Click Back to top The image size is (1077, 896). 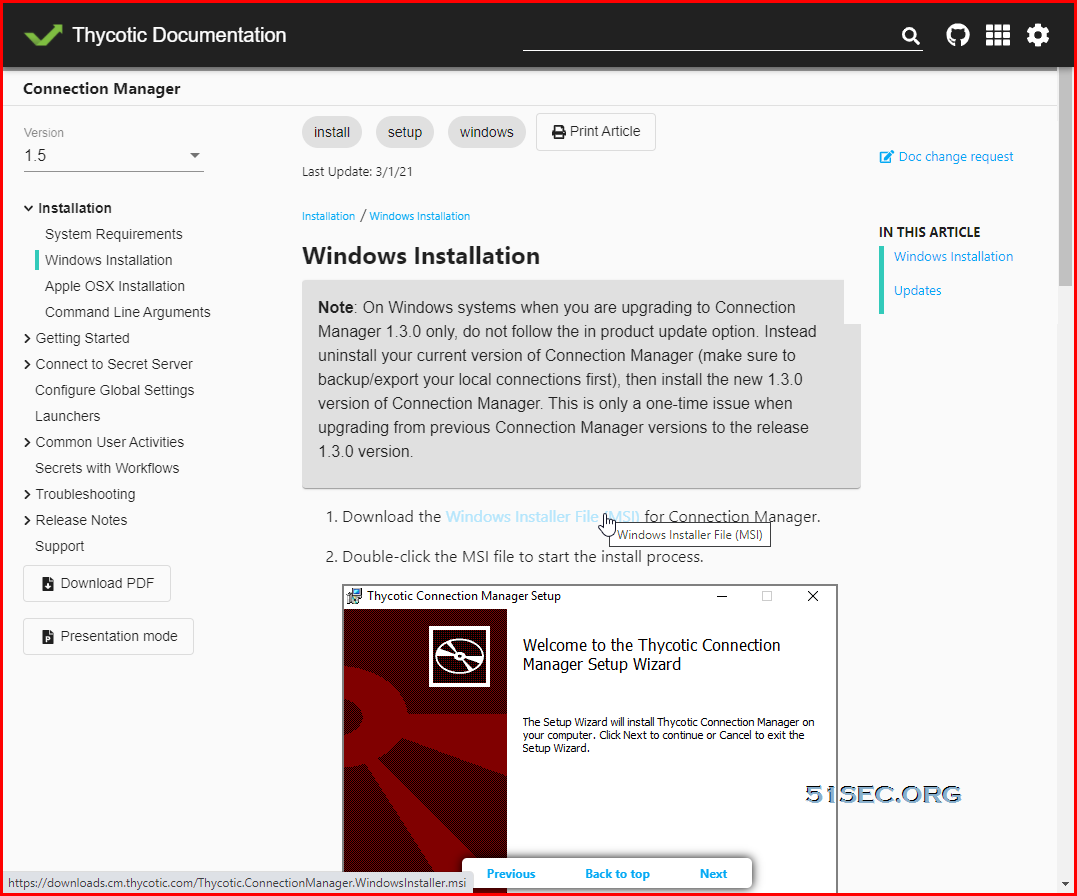click(617, 874)
